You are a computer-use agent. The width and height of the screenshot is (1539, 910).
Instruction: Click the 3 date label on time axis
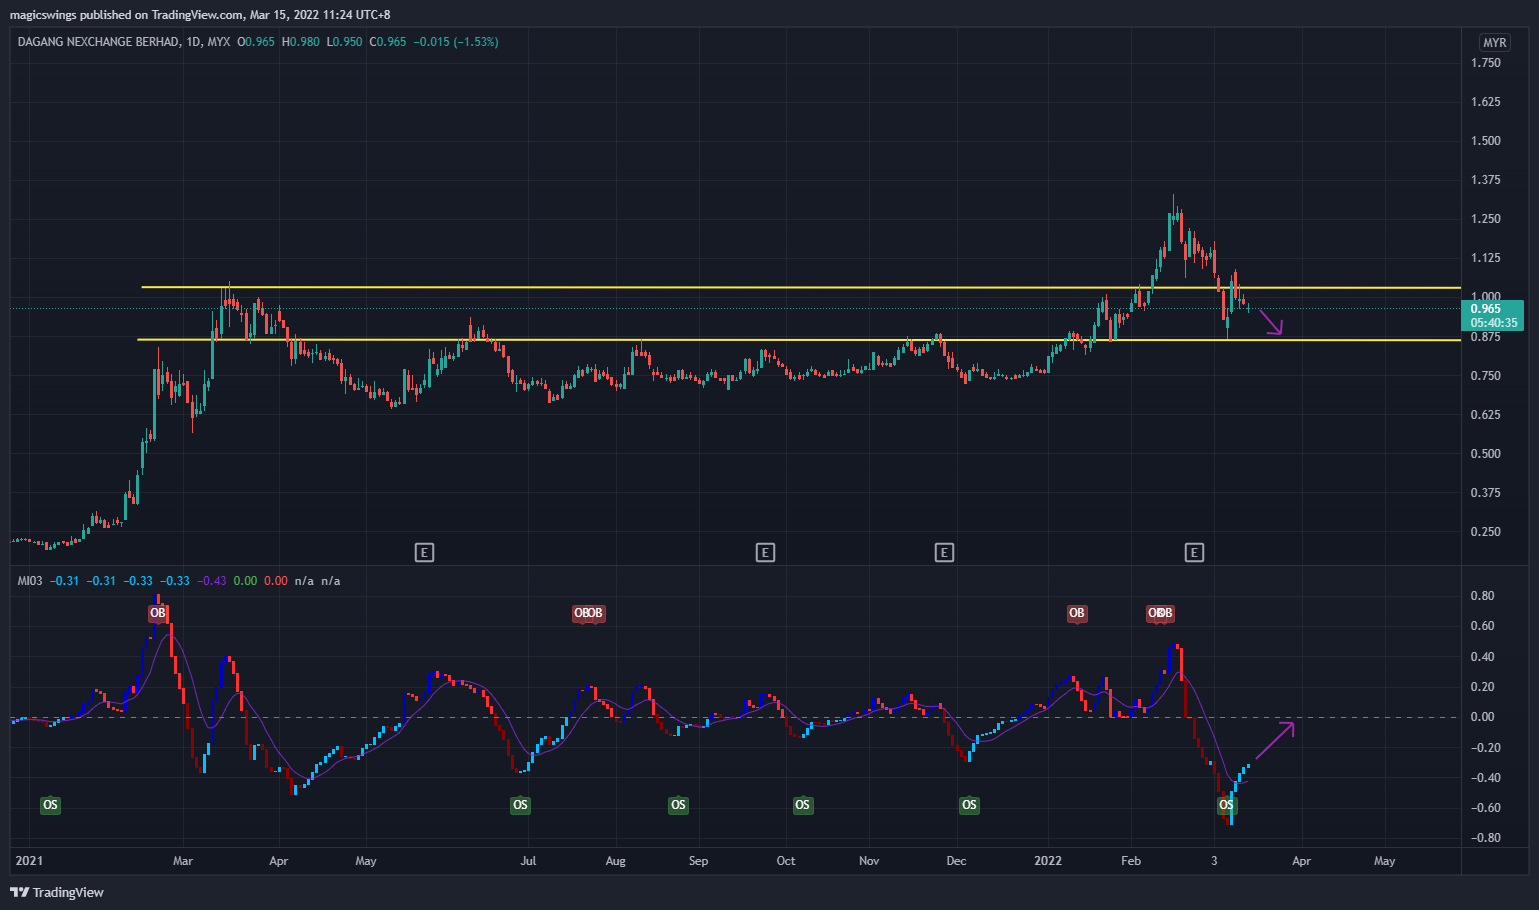1214,861
